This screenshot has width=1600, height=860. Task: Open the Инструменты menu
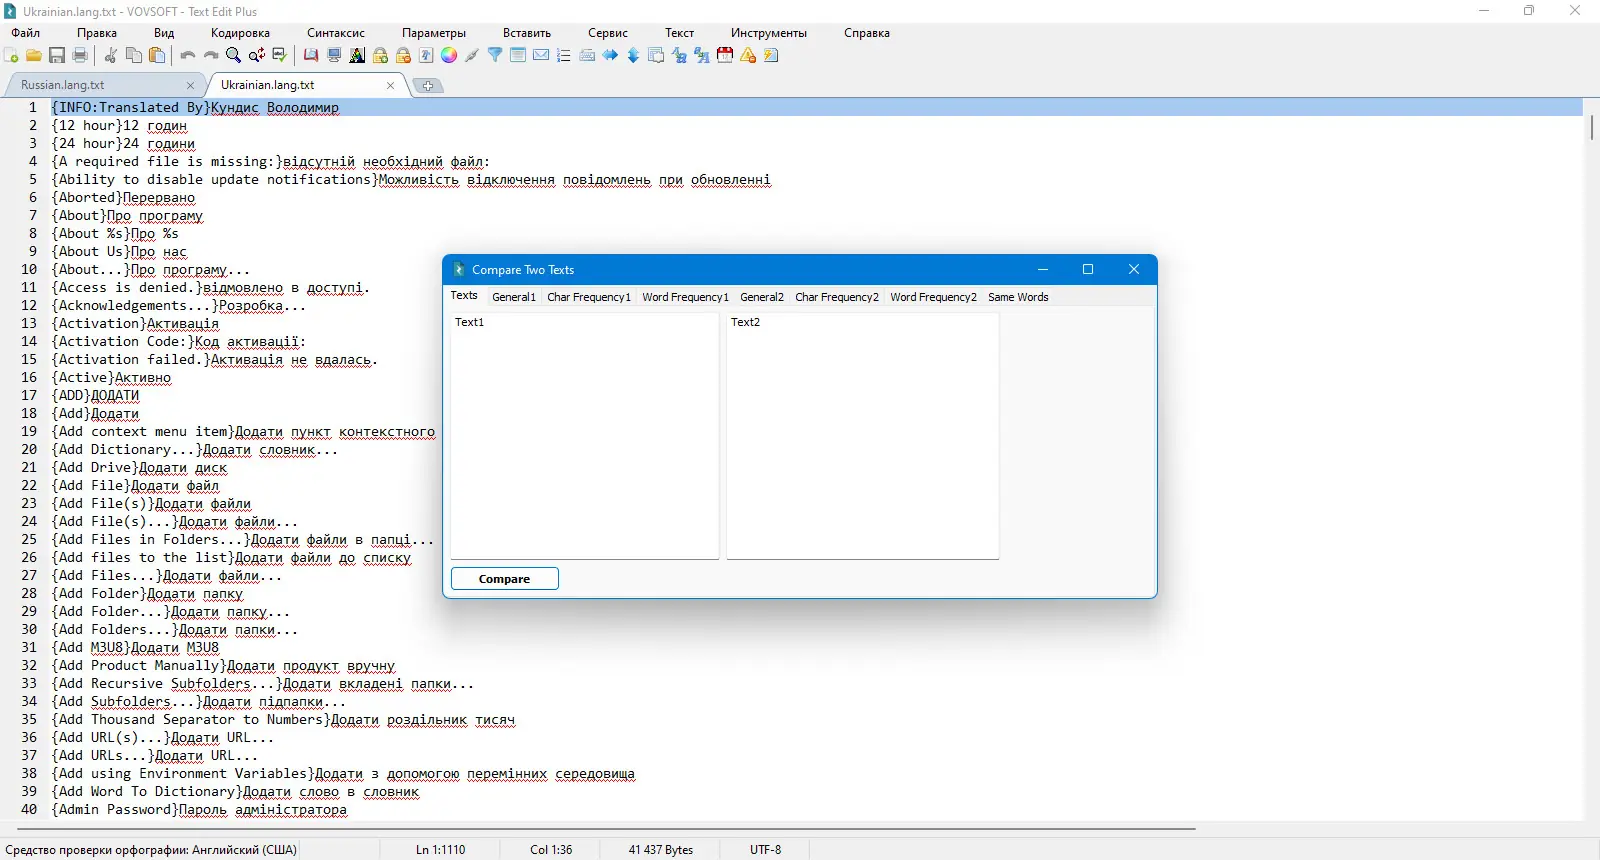point(769,33)
